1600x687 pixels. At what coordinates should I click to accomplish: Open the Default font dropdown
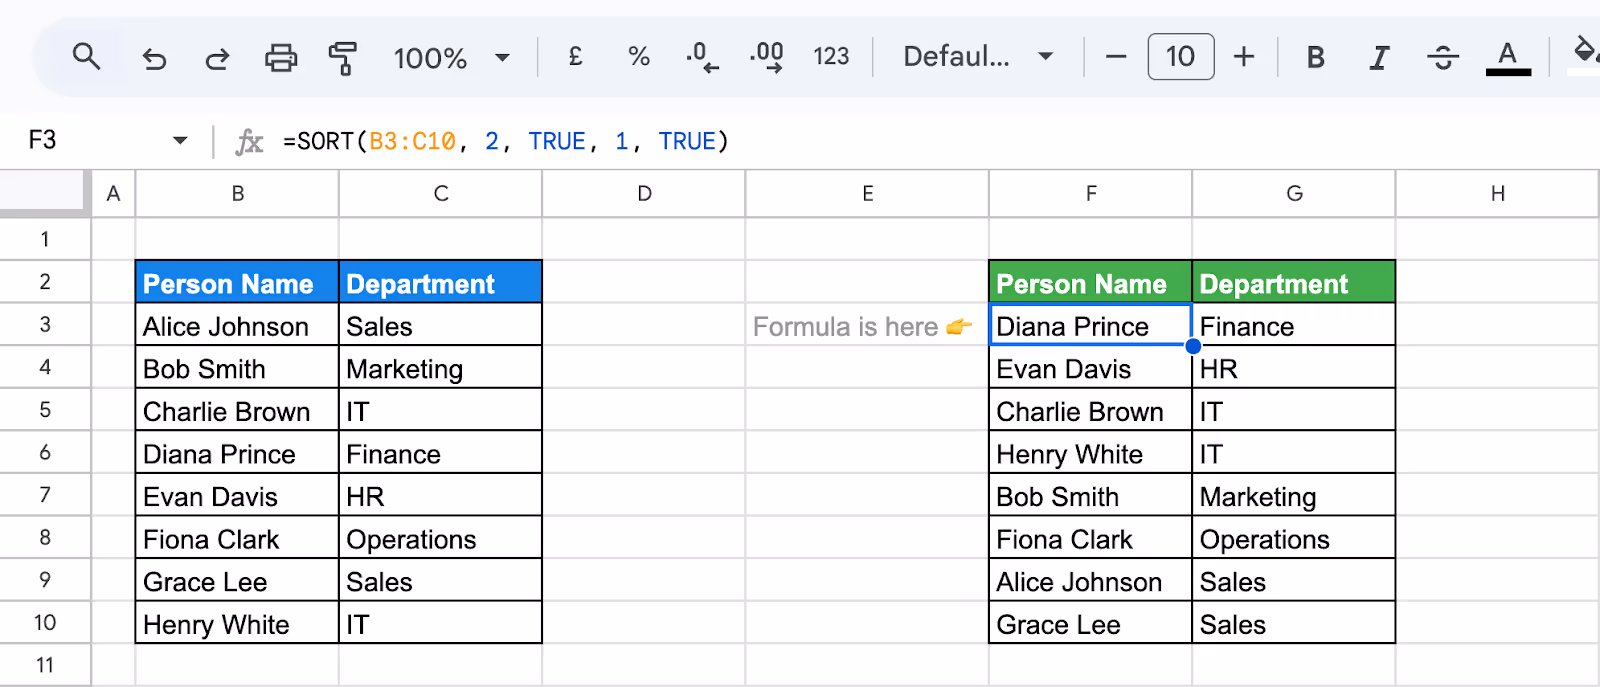point(978,57)
